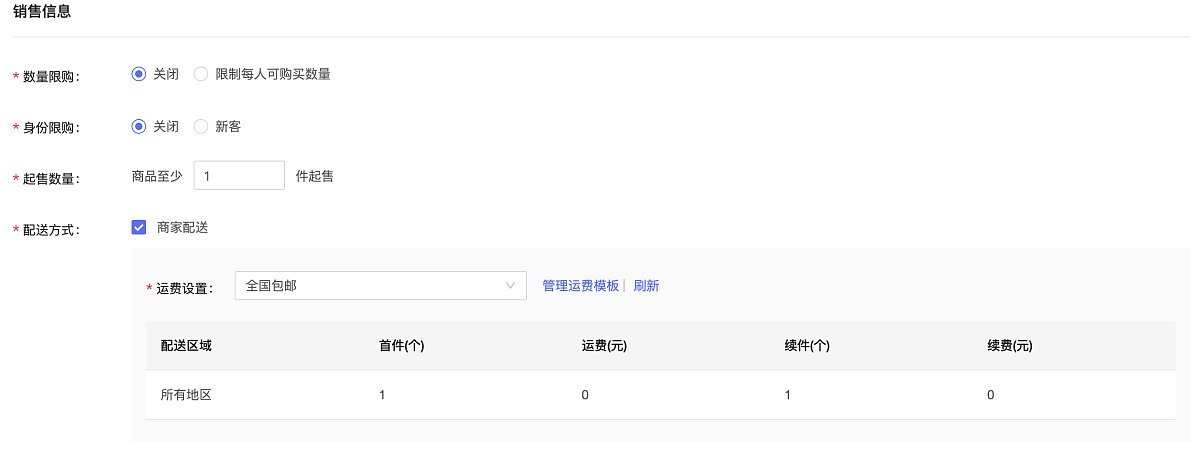Click the 刷新 link
This screenshot has height=459, width=1200.
(x=646, y=286)
